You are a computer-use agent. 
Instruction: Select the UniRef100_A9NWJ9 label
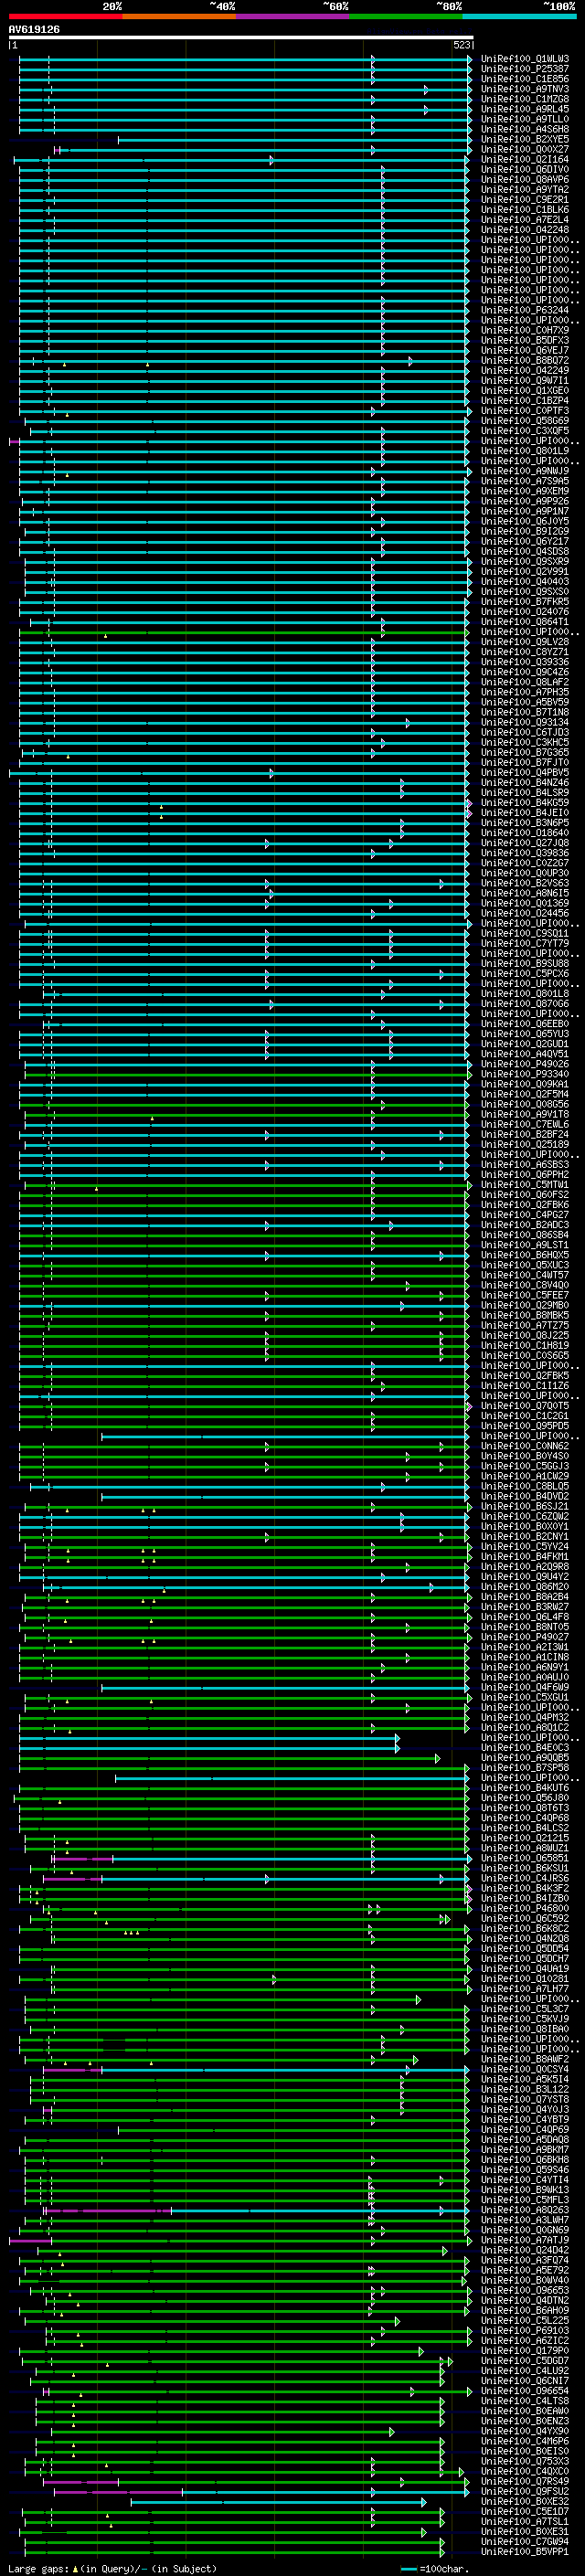(x=525, y=471)
